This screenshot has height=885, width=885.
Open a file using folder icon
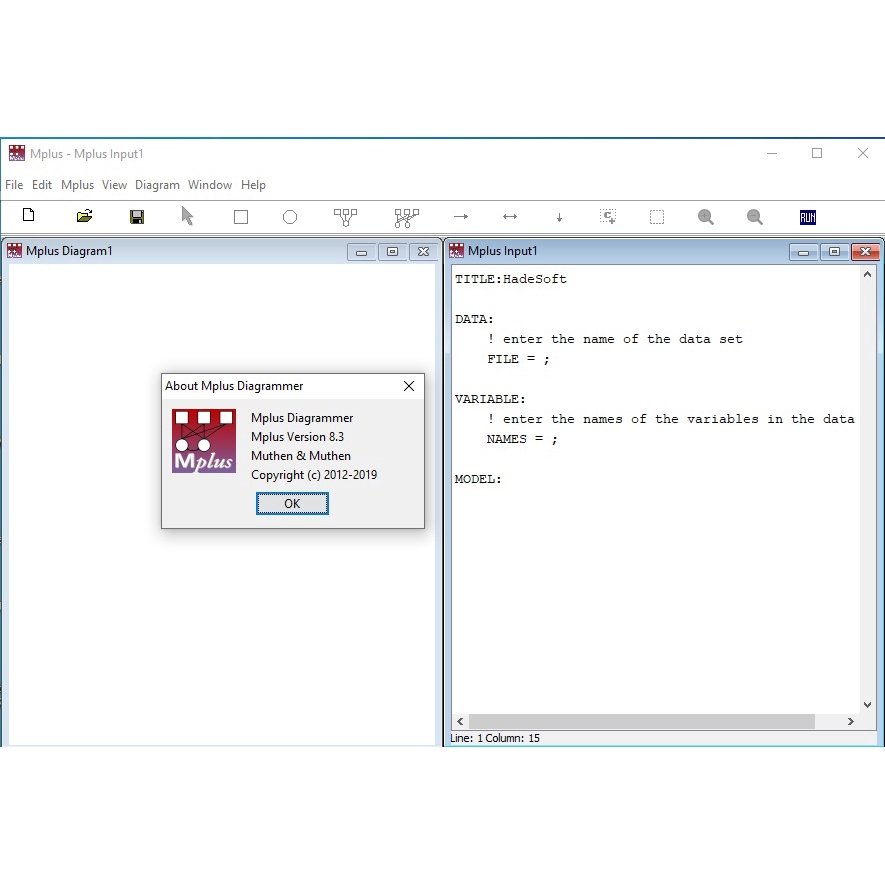[85, 216]
